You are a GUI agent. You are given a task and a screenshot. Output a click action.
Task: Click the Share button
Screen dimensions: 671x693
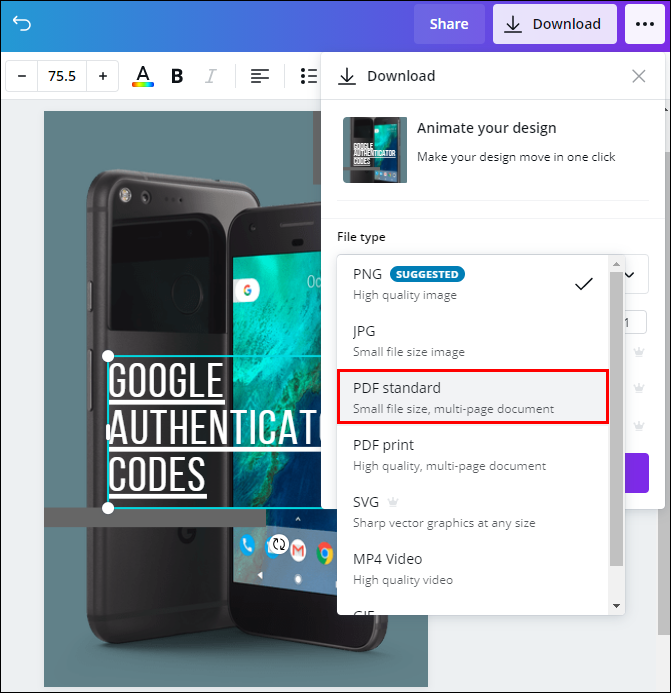[x=449, y=24]
